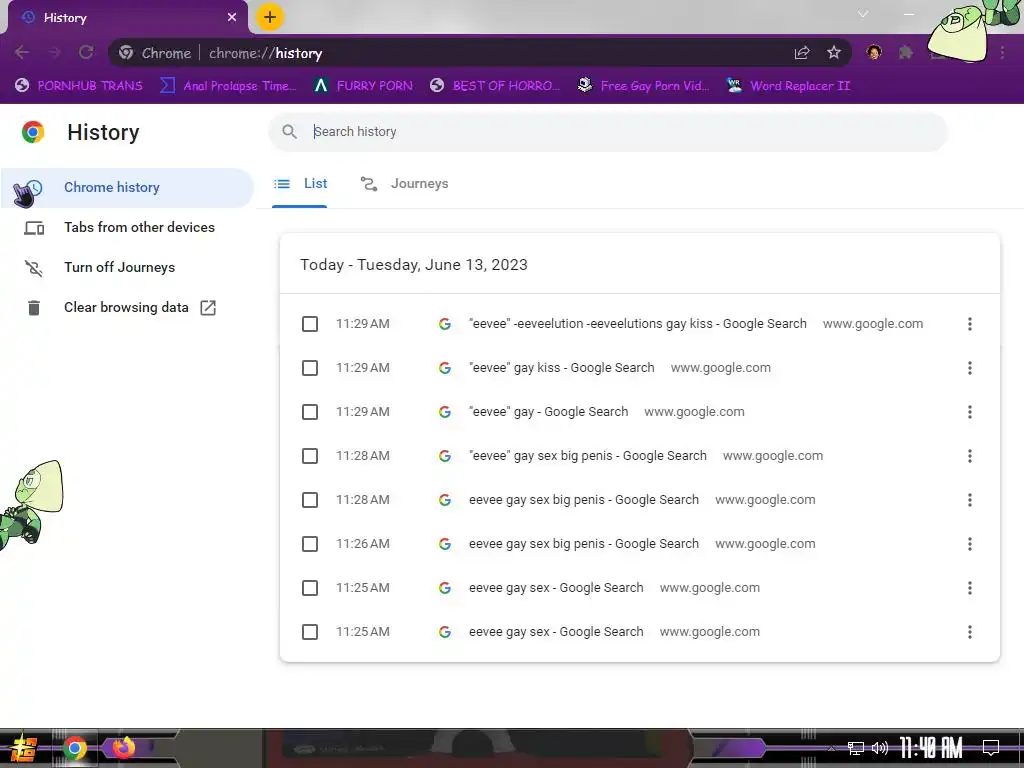Screen dimensions: 1024x768
Task: Open the Anal Prolapse Time... bookmark
Action: pyautogui.click(x=228, y=86)
